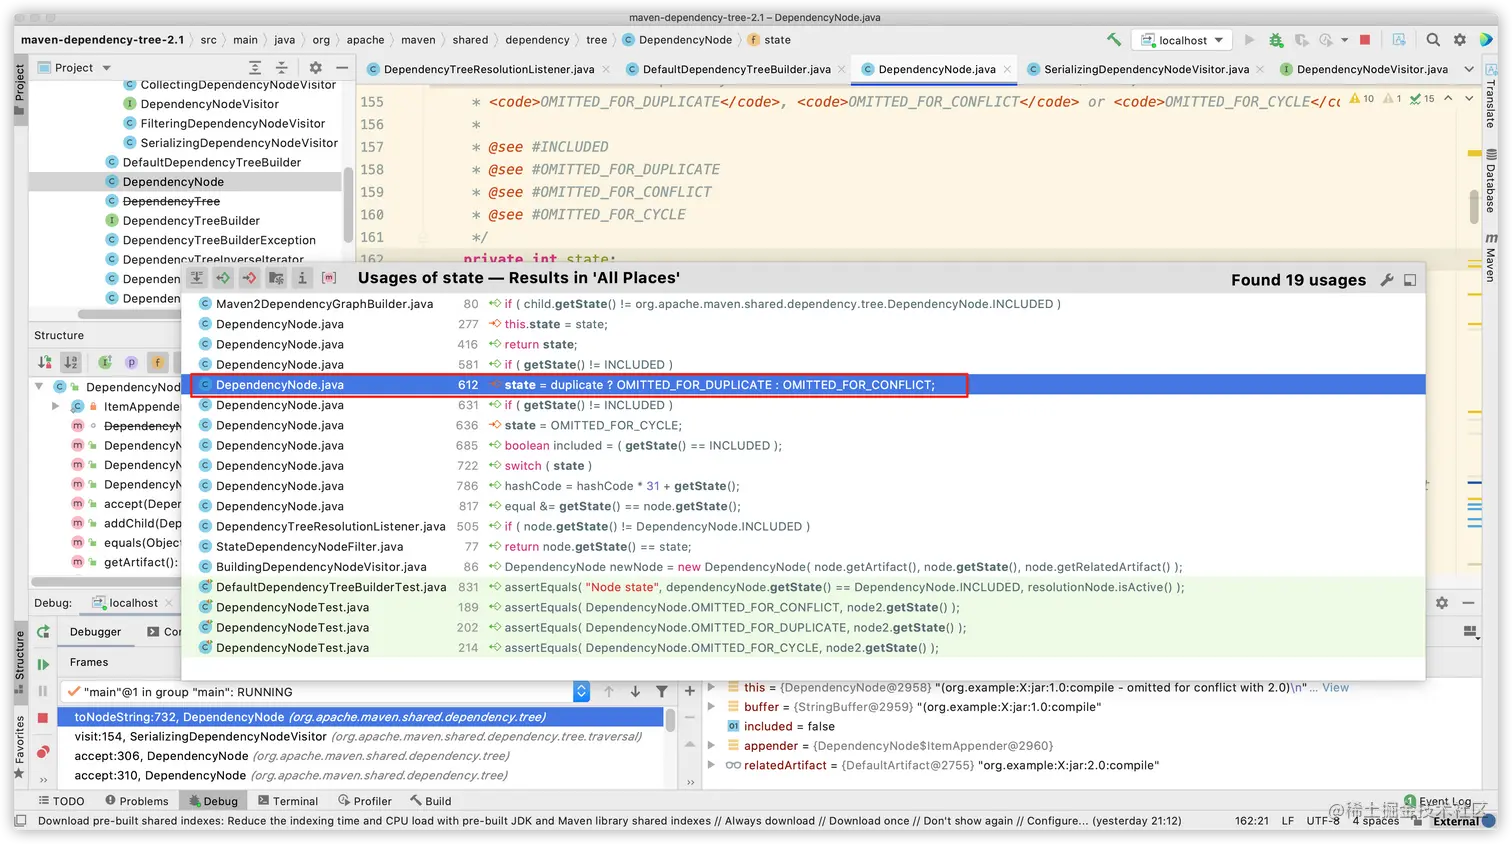Click the Run play icon in toolbar
Screen dimensions: 1512x844
pos(1249,40)
